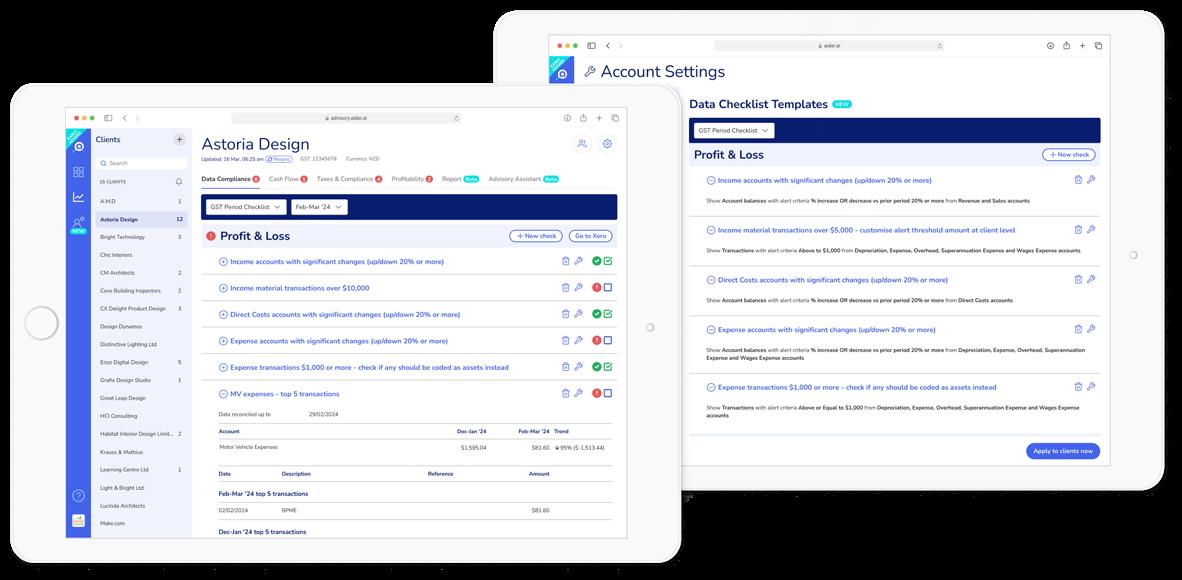Click the client search field
1182x580 pixels.
(x=142, y=163)
